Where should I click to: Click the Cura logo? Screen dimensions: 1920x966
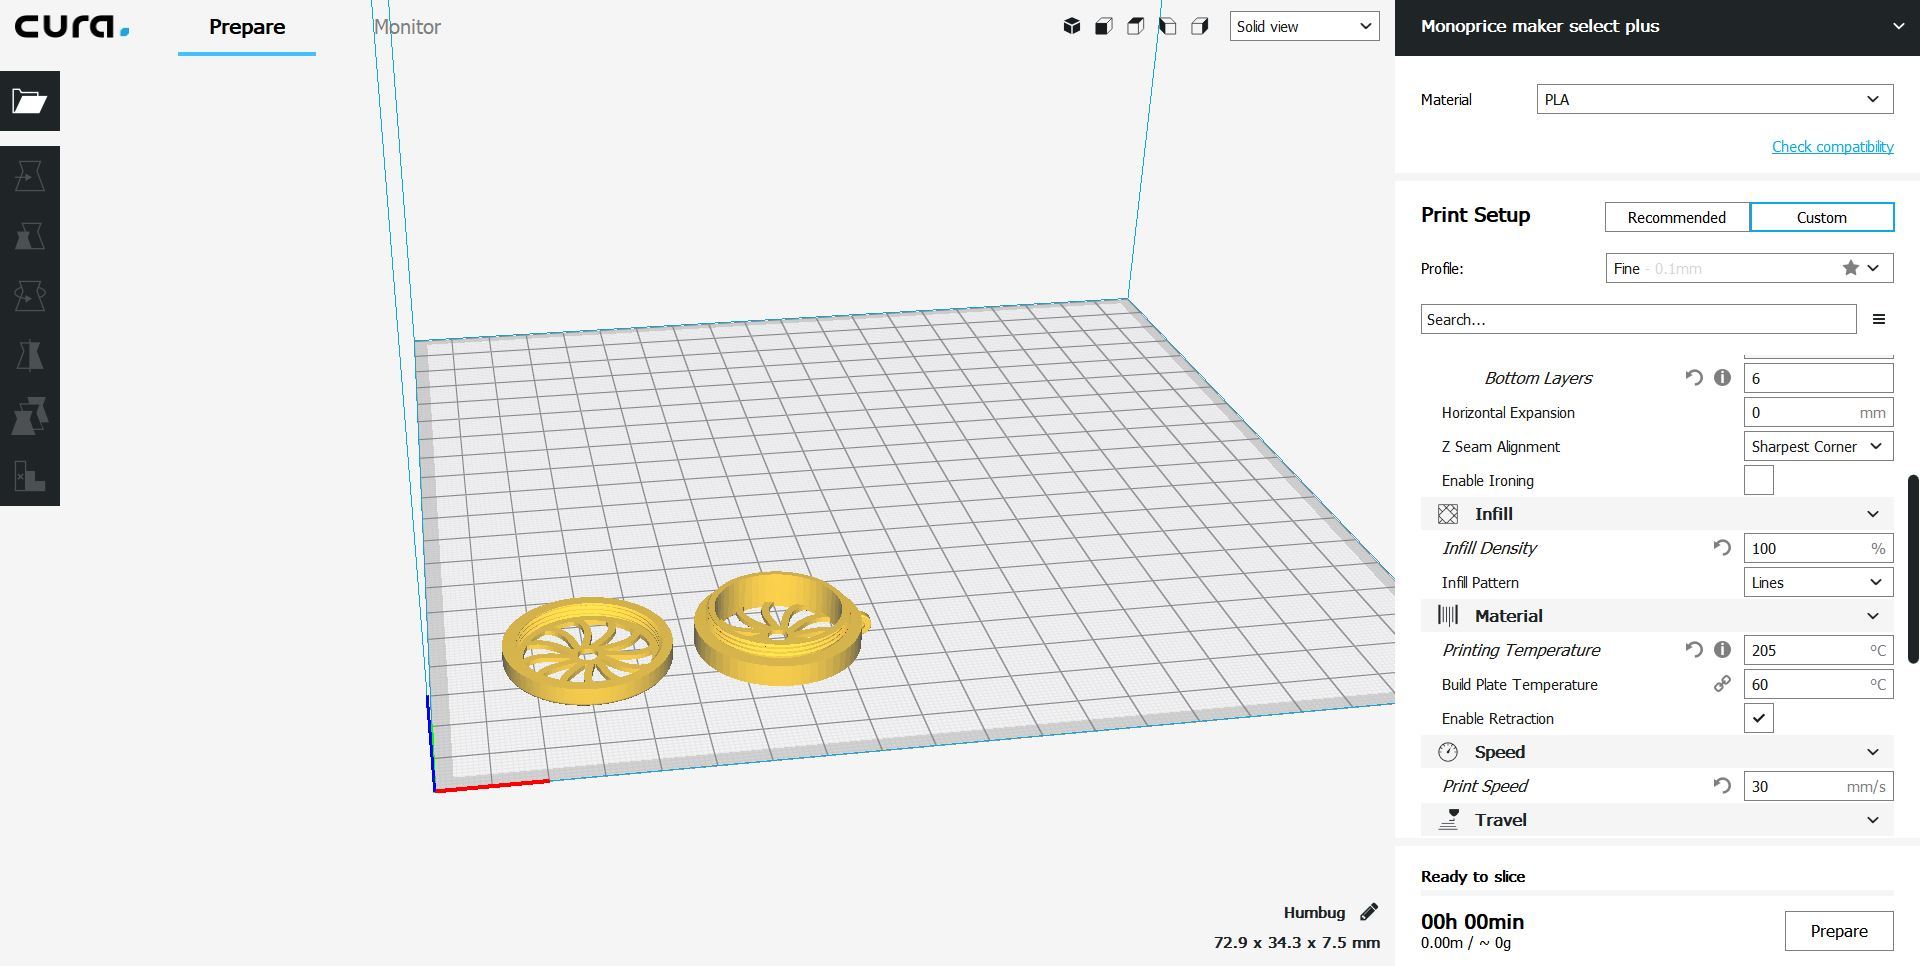pos(71,27)
